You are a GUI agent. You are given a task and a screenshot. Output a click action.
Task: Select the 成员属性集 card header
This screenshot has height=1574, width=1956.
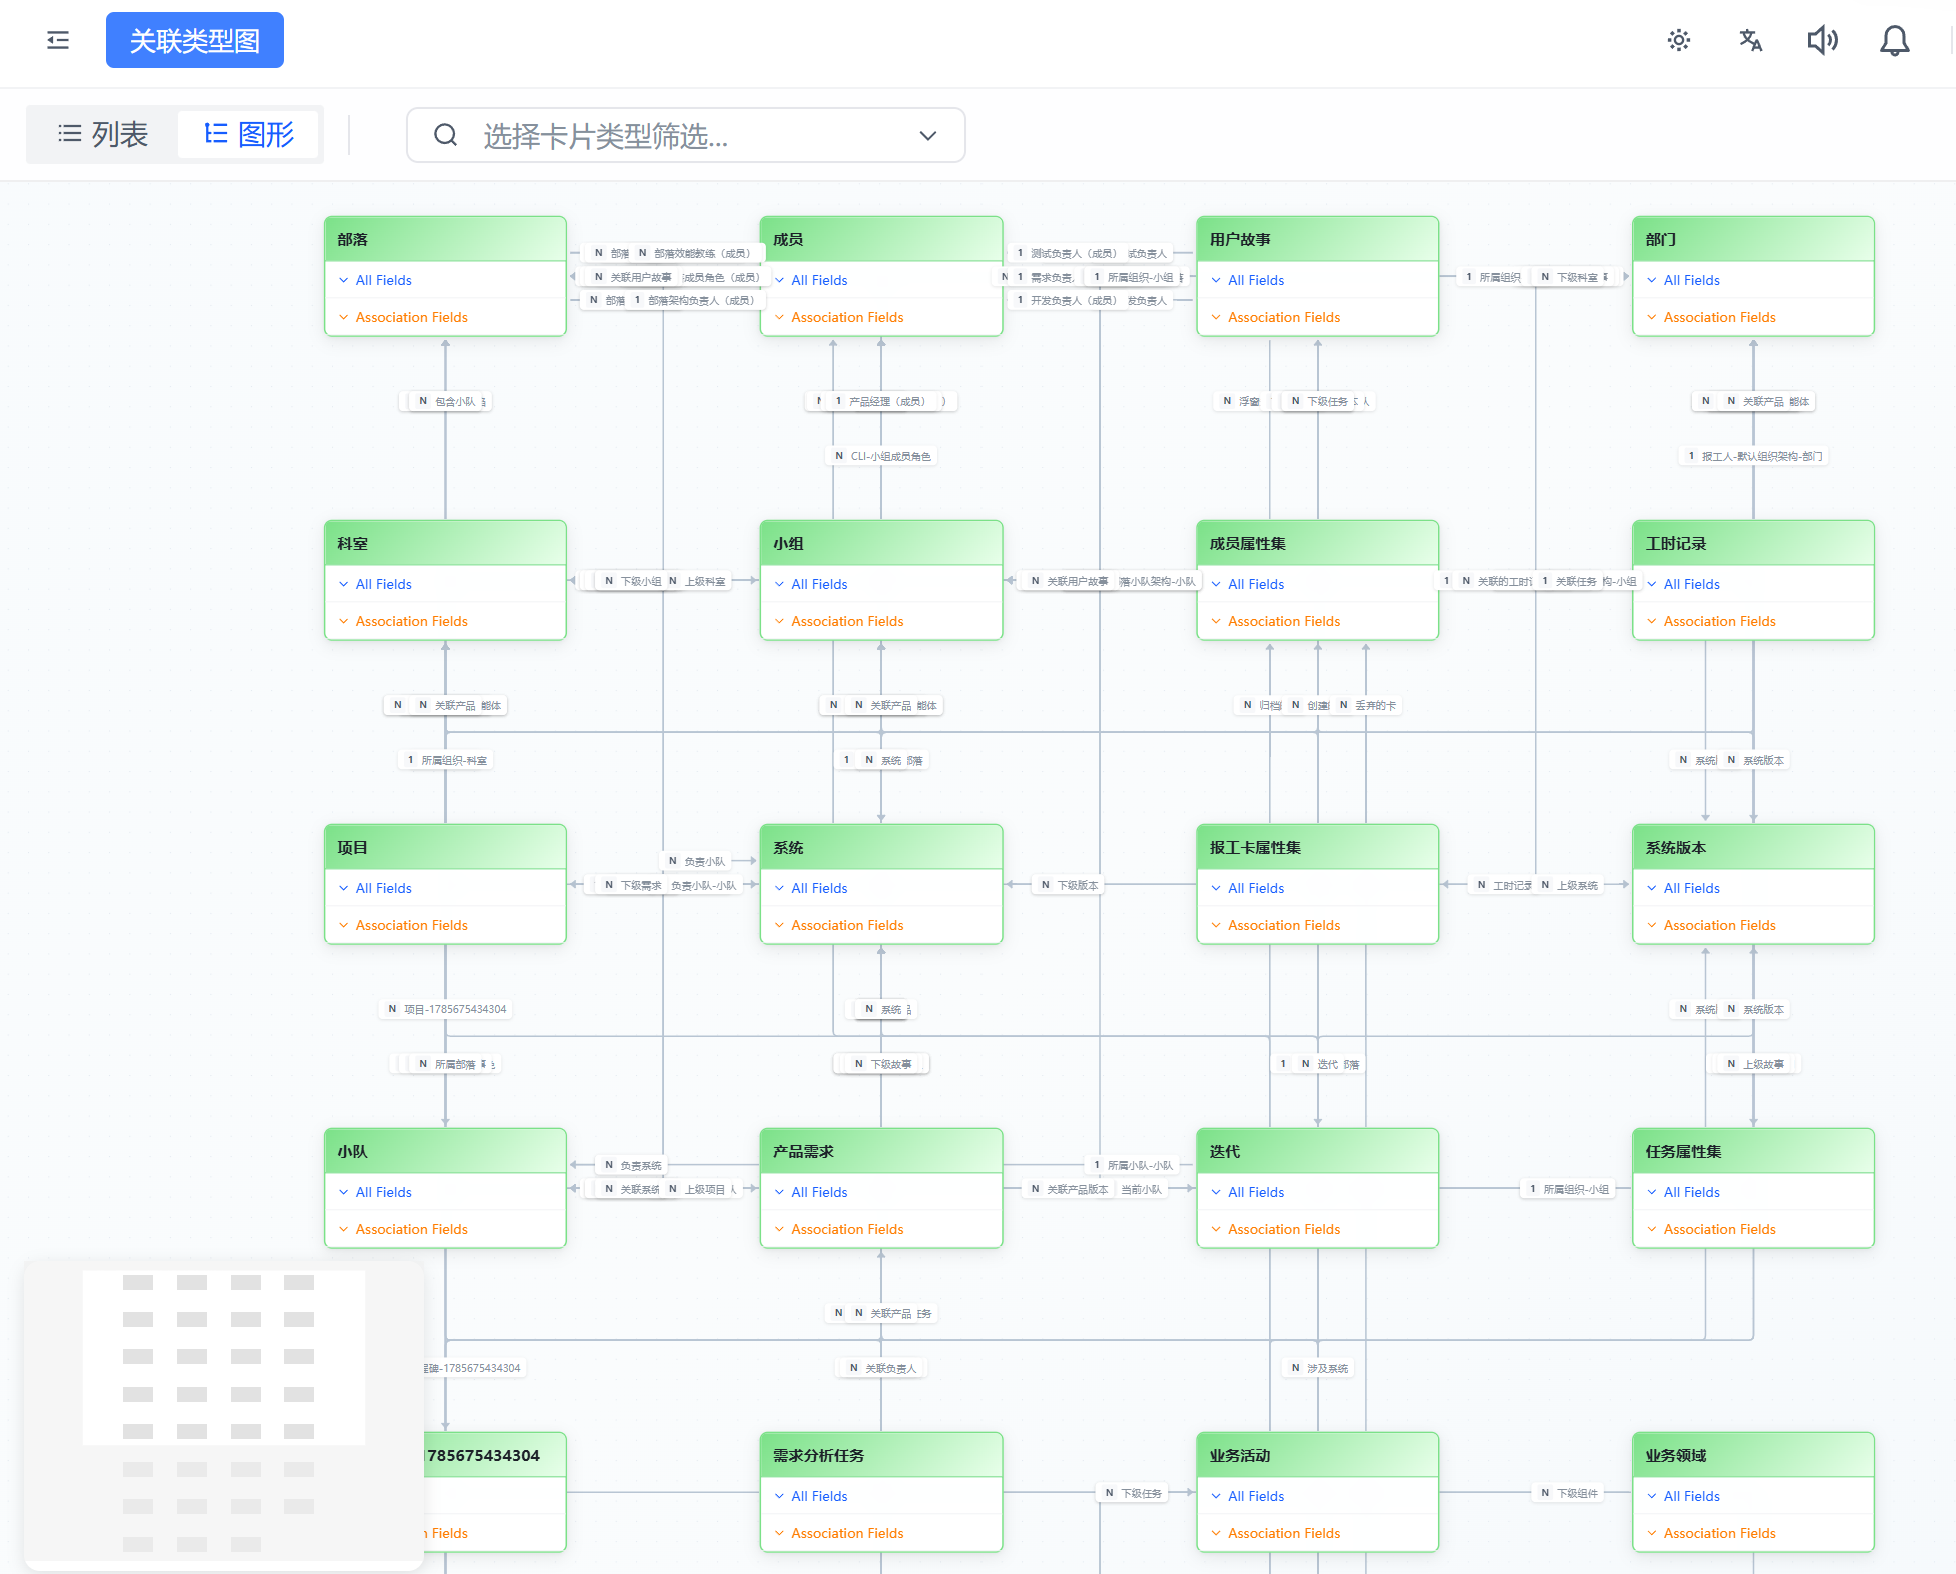click(x=1317, y=544)
